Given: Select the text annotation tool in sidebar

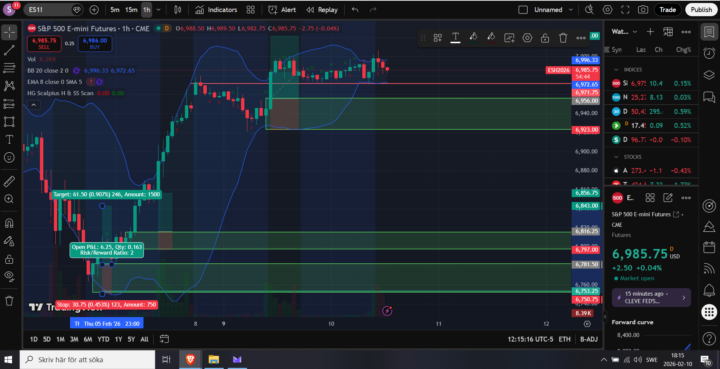Looking at the screenshot, I should (9, 140).
